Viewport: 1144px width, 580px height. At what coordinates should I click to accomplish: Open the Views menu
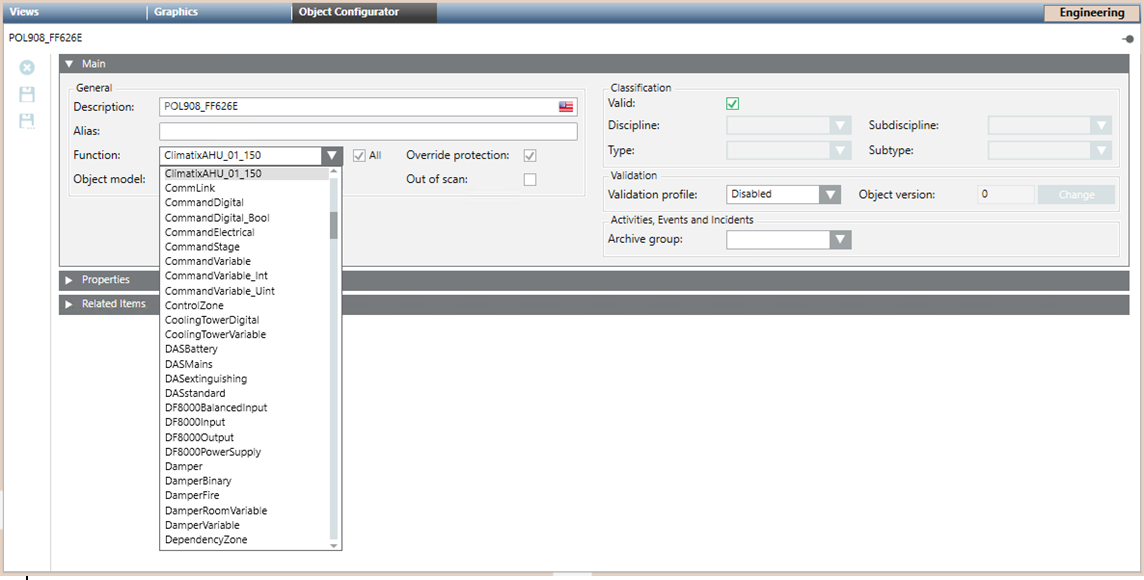[24, 11]
